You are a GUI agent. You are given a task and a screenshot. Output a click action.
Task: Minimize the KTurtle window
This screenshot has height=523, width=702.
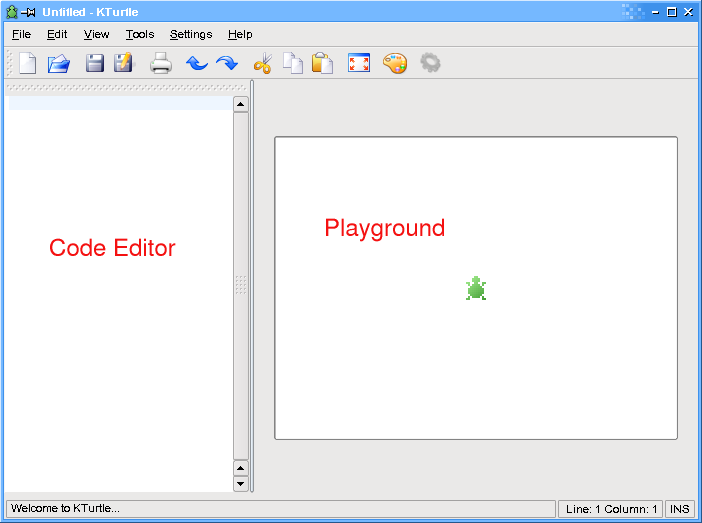tap(655, 13)
